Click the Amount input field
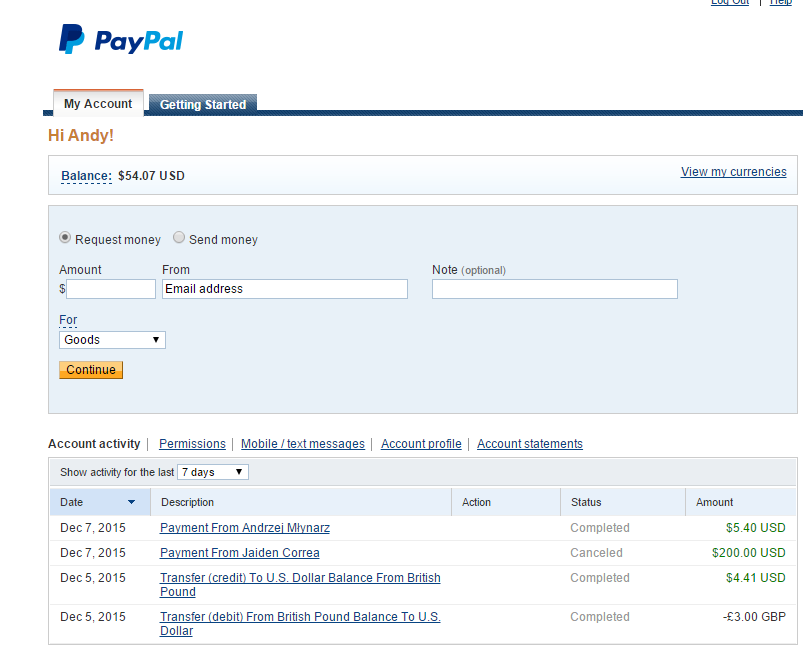The width and height of the screenshot is (808, 654). (111, 289)
